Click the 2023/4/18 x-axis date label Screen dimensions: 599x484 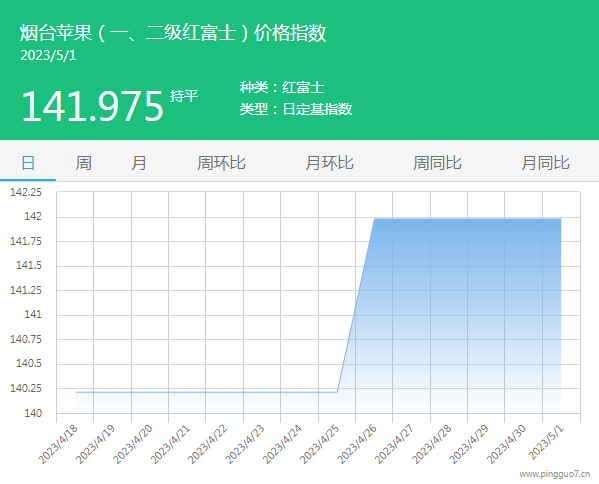[58, 444]
